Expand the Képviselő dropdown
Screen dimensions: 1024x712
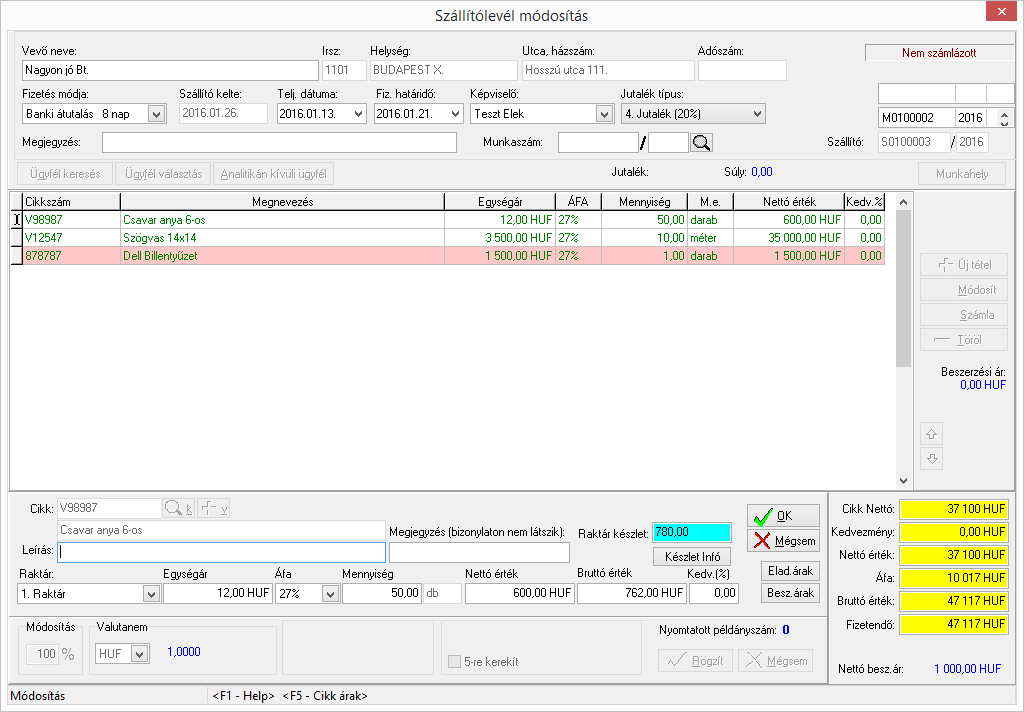[x=604, y=114]
